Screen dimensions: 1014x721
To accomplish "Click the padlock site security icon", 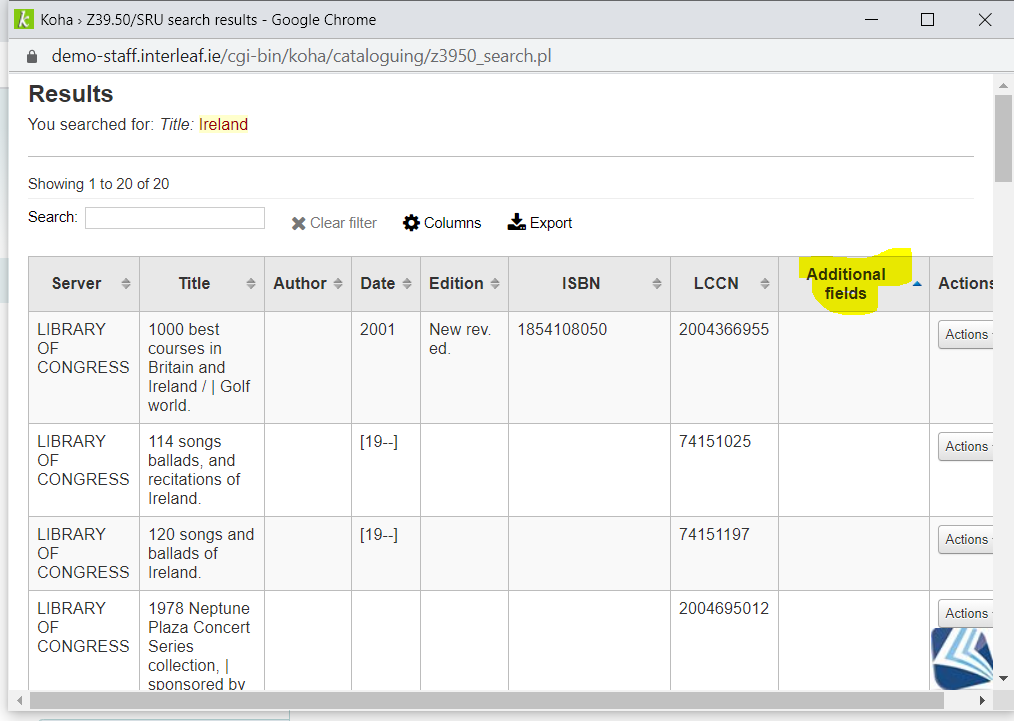I will click(32, 56).
